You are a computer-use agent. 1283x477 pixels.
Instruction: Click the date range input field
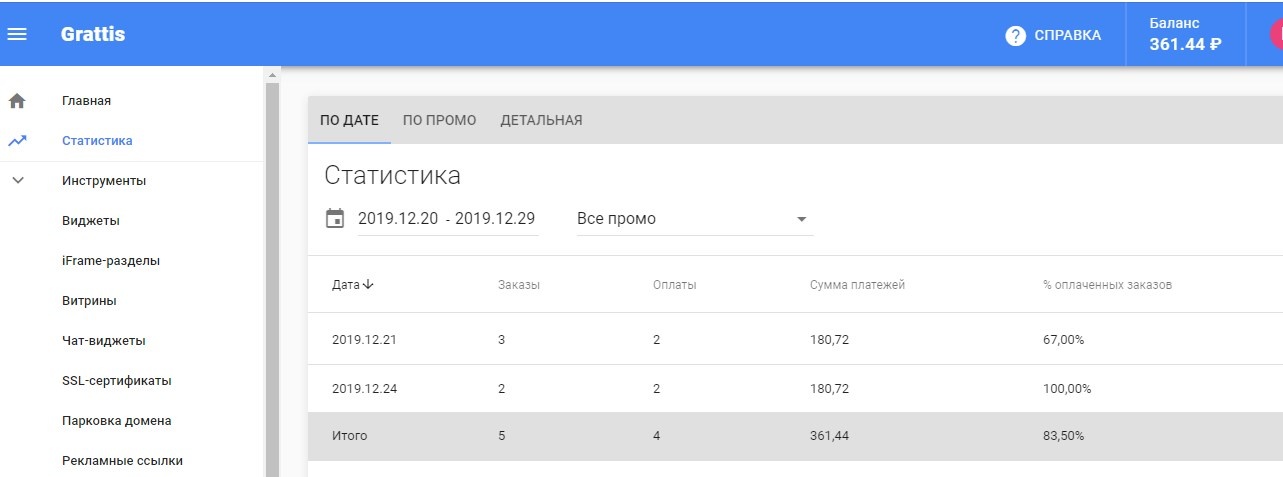pyautogui.click(x=446, y=219)
